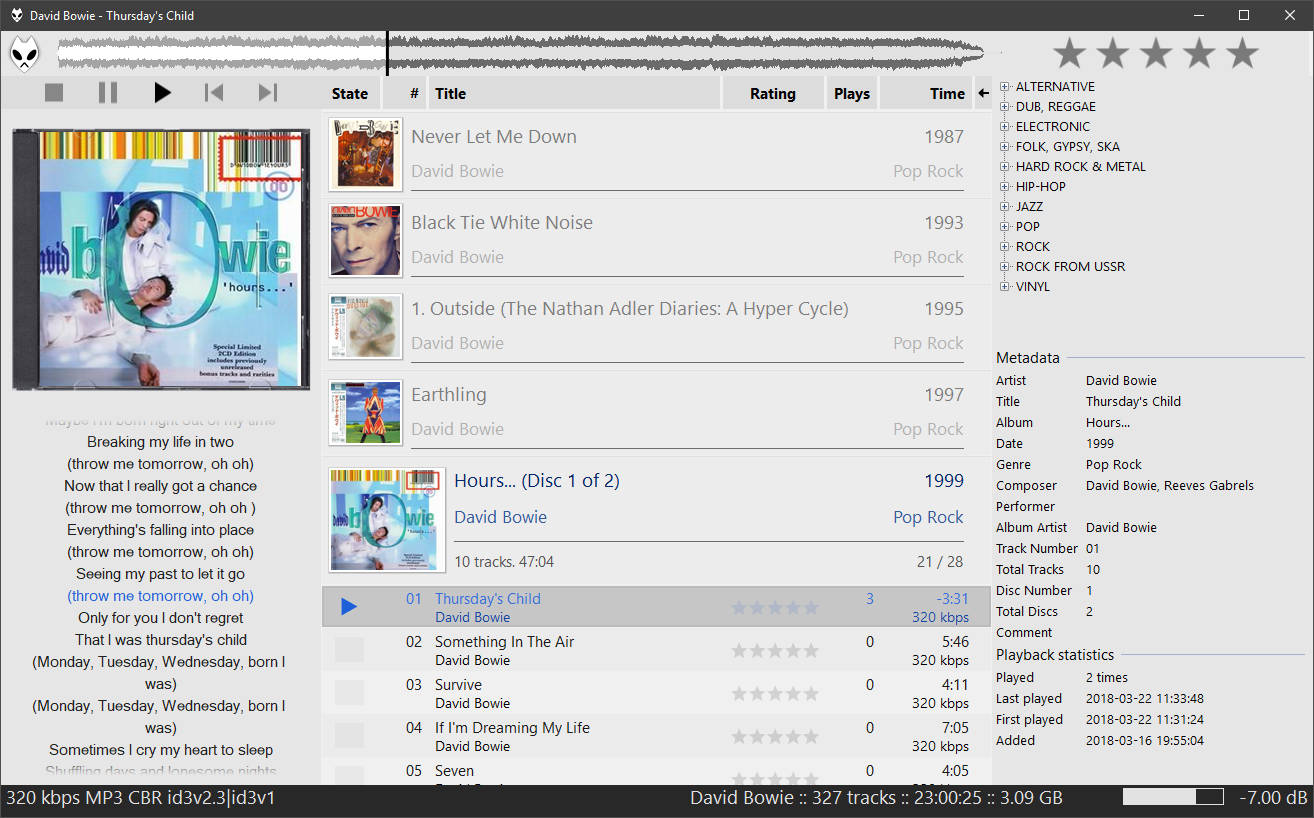Click the rating stars for If I'm Dreaming My Life
This screenshot has height=818, width=1314.
[775, 737]
